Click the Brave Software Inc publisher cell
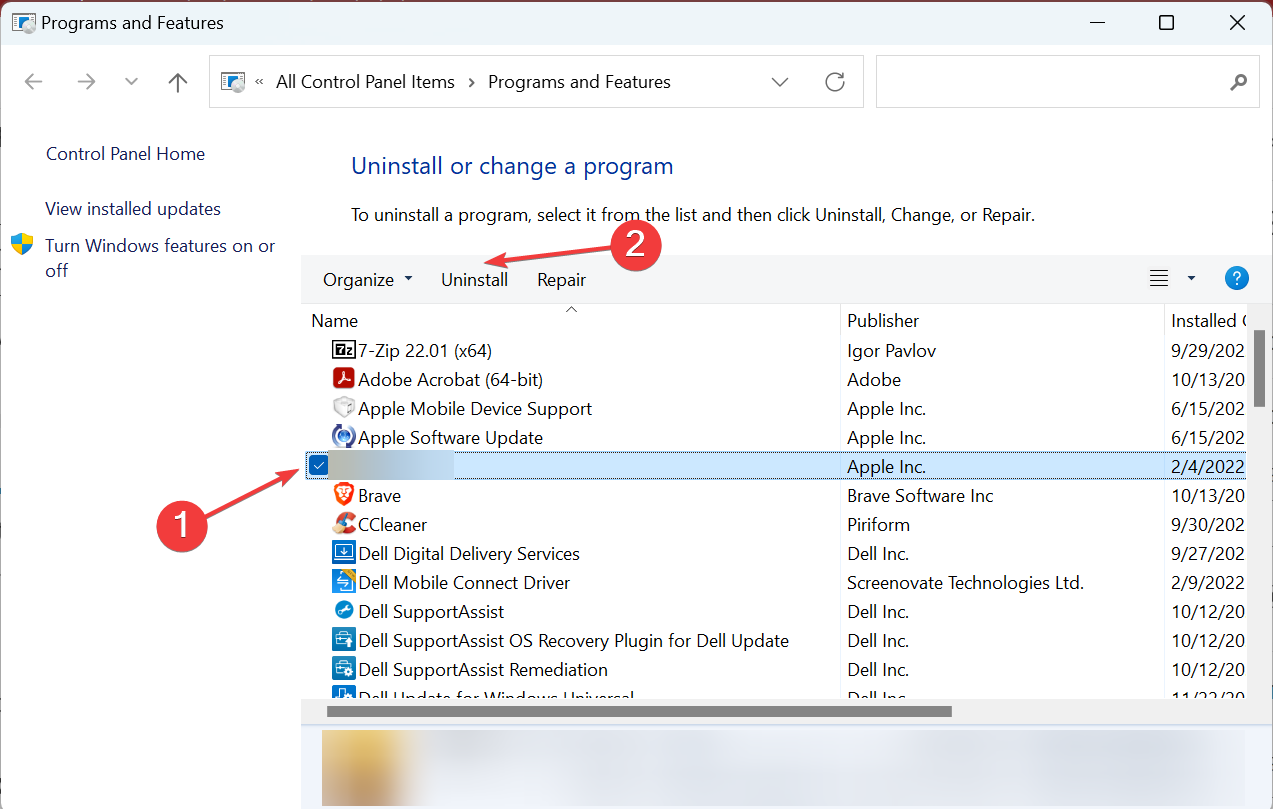 coord(920,495)
